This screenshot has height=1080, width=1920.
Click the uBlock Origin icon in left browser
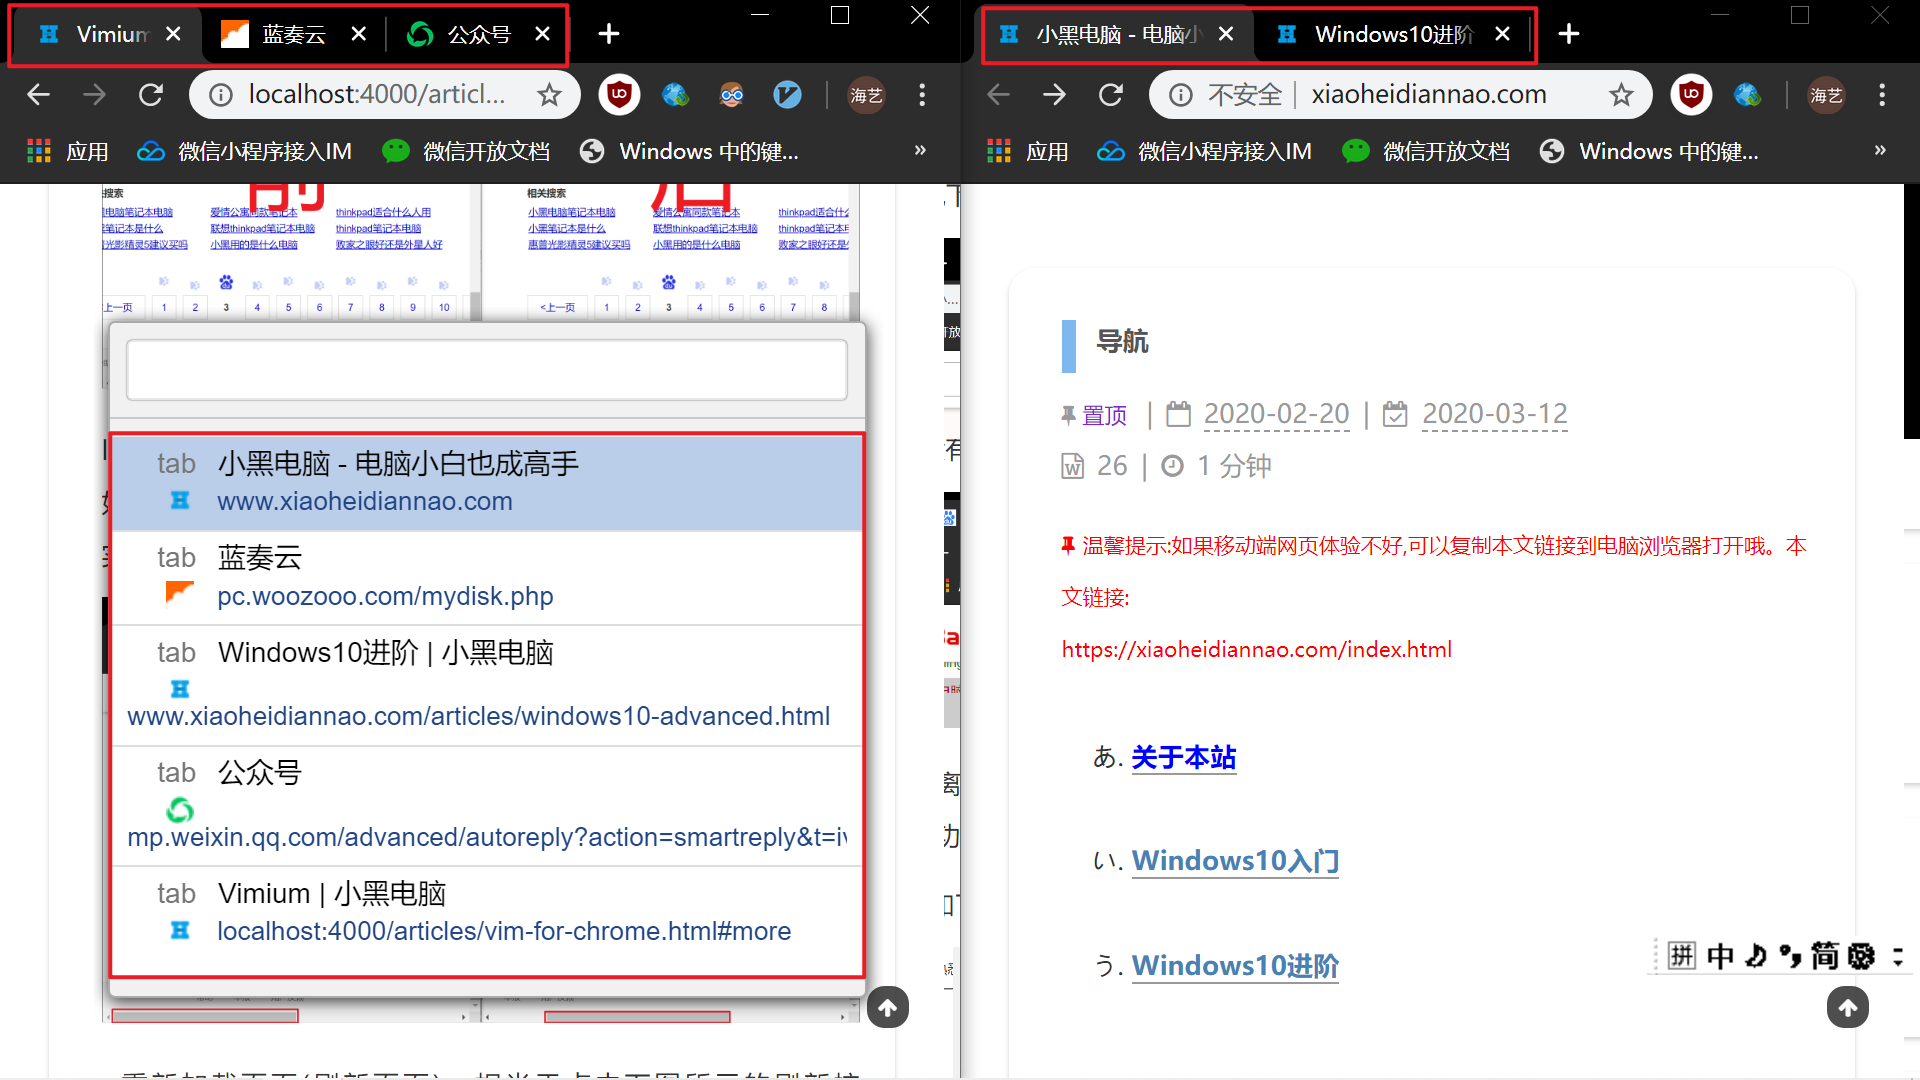pos(619,95)
